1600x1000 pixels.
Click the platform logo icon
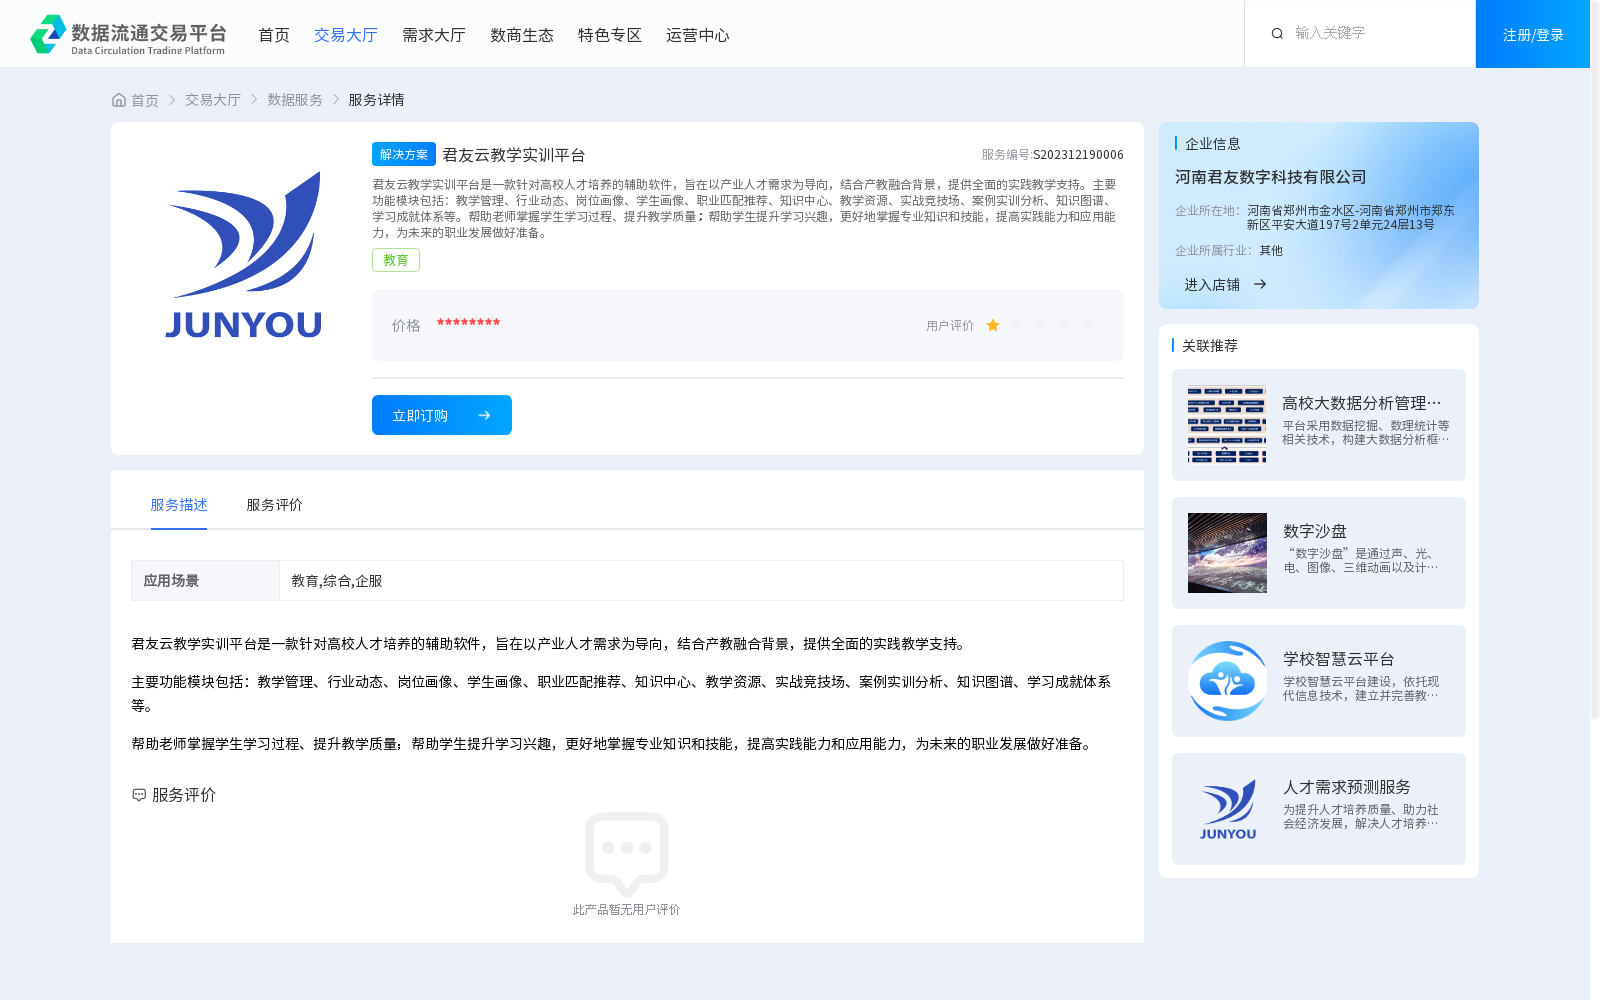(48, 34)
